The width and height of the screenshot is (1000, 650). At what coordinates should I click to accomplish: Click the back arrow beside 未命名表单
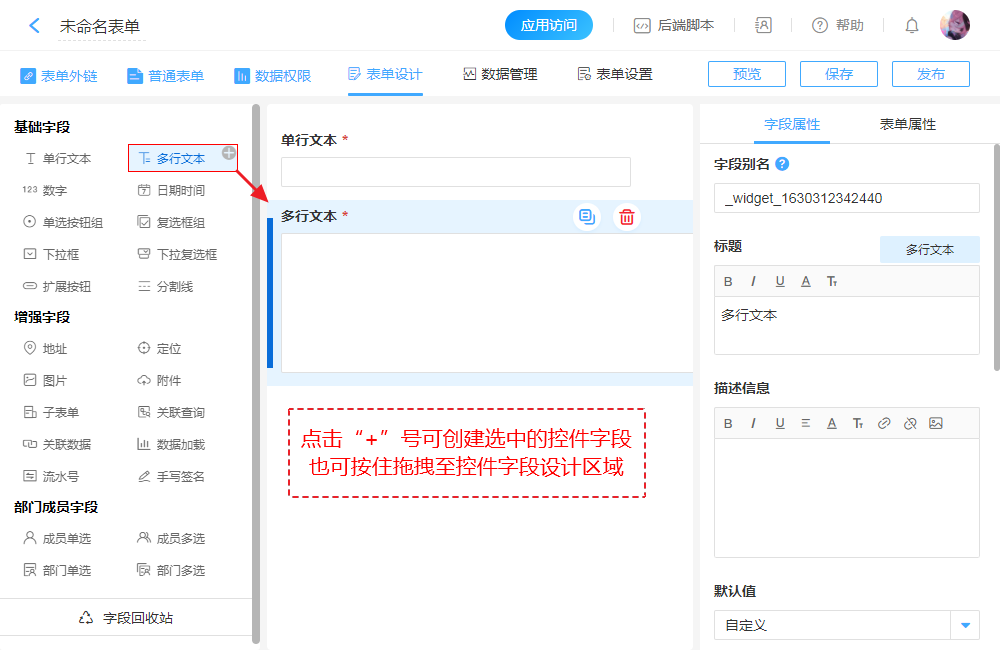coord(34,26)
